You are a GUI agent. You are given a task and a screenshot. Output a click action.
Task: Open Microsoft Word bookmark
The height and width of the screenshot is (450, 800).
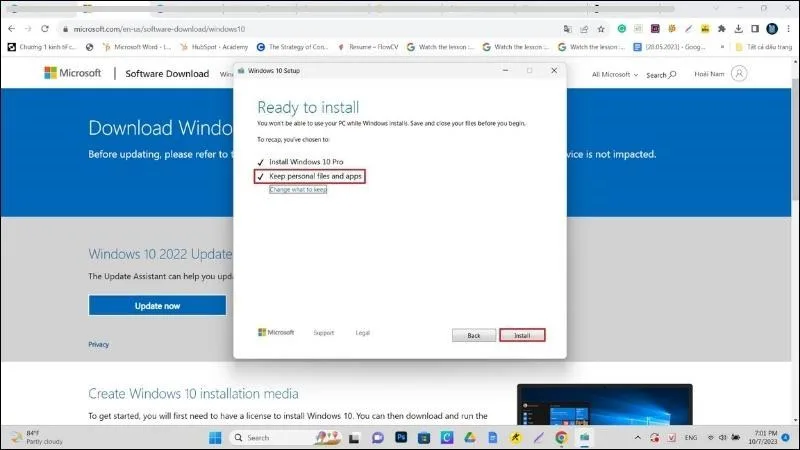tap(137, 47)
